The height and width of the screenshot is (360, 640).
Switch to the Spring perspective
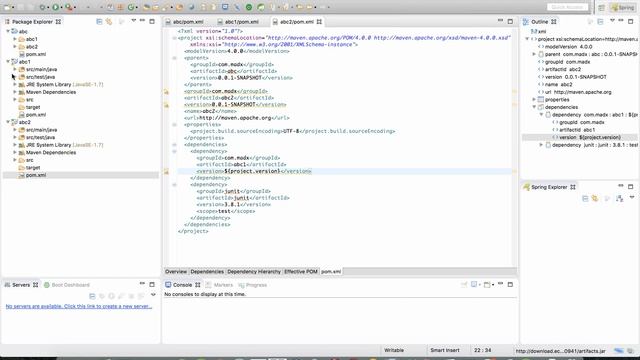click(x=622, y=8)
